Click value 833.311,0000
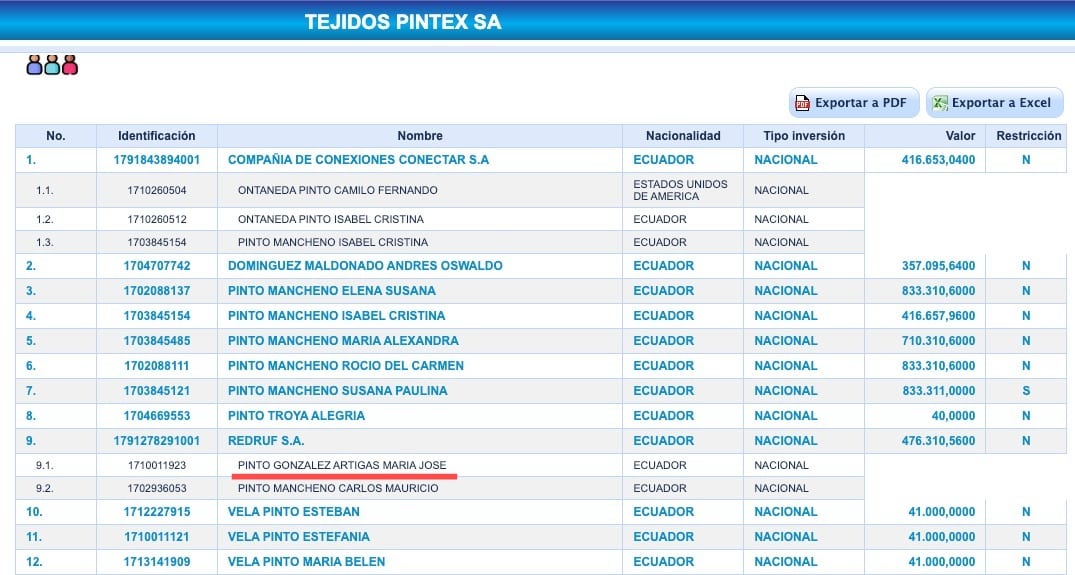Viewport: 1075px width, 575px height. click(938, 391)
